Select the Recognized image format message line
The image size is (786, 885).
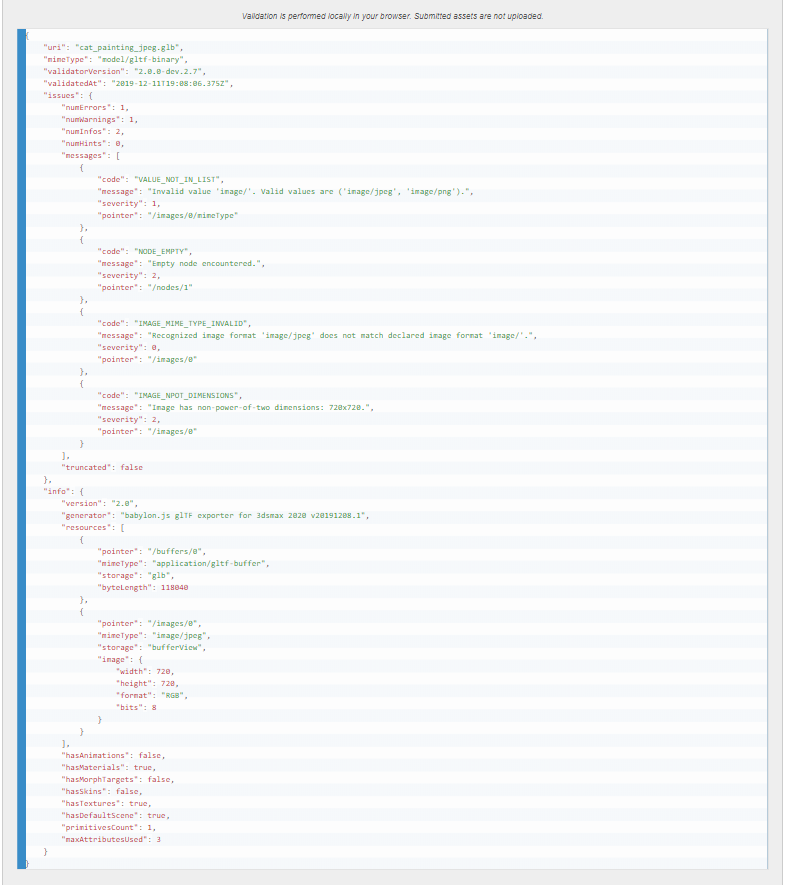click(317, 335)
